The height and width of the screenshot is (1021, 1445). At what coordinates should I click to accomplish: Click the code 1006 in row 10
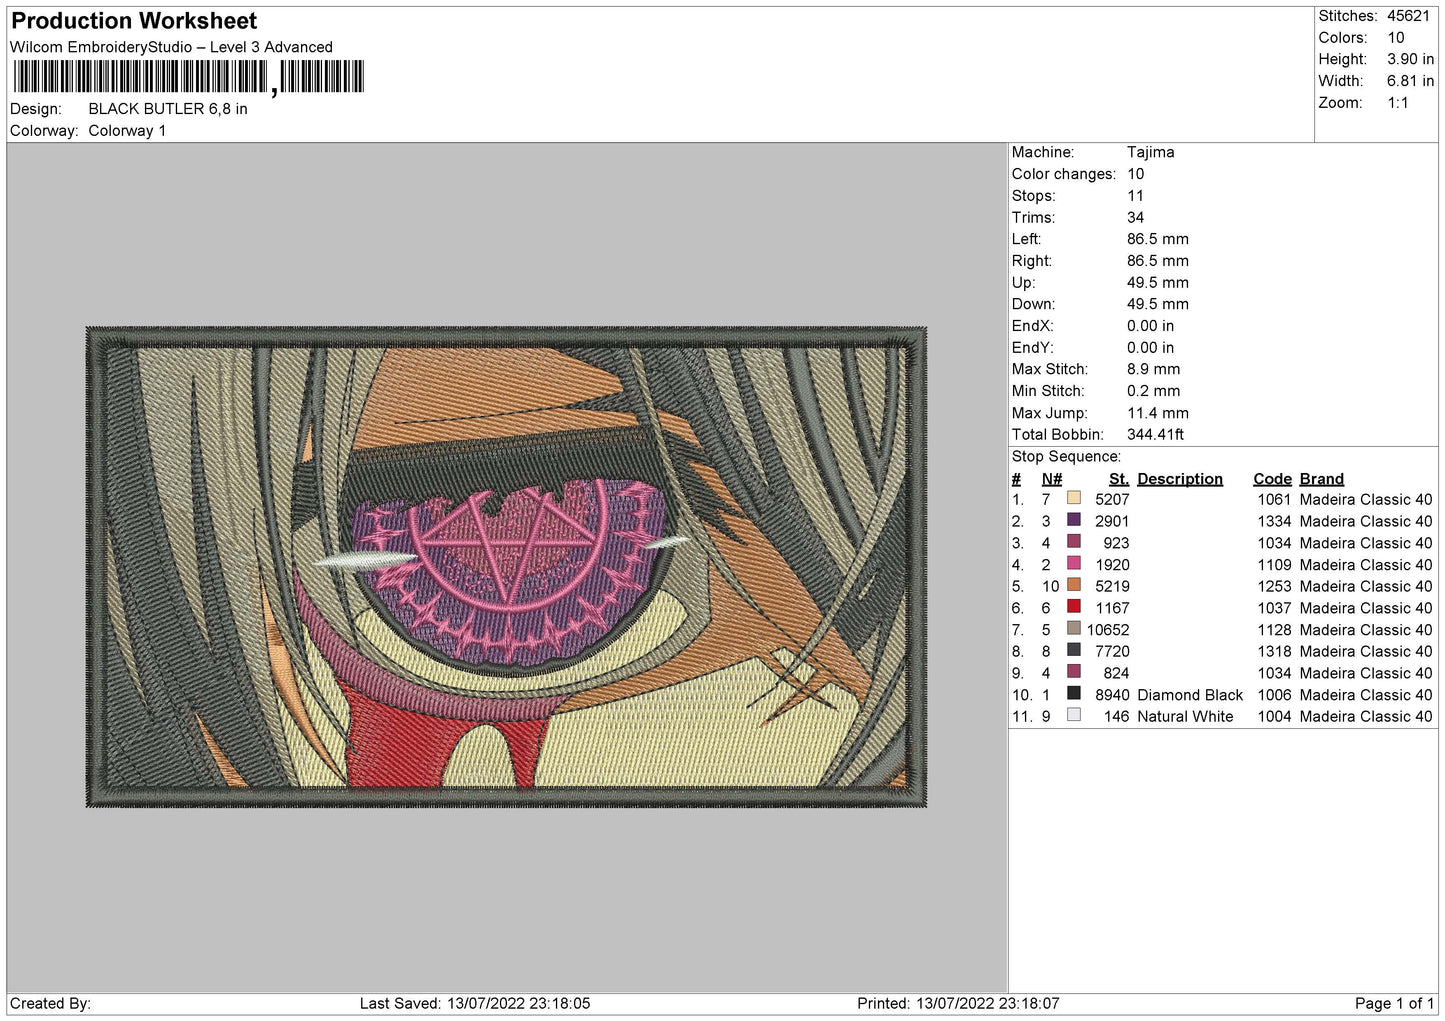tap(1274, 695)
